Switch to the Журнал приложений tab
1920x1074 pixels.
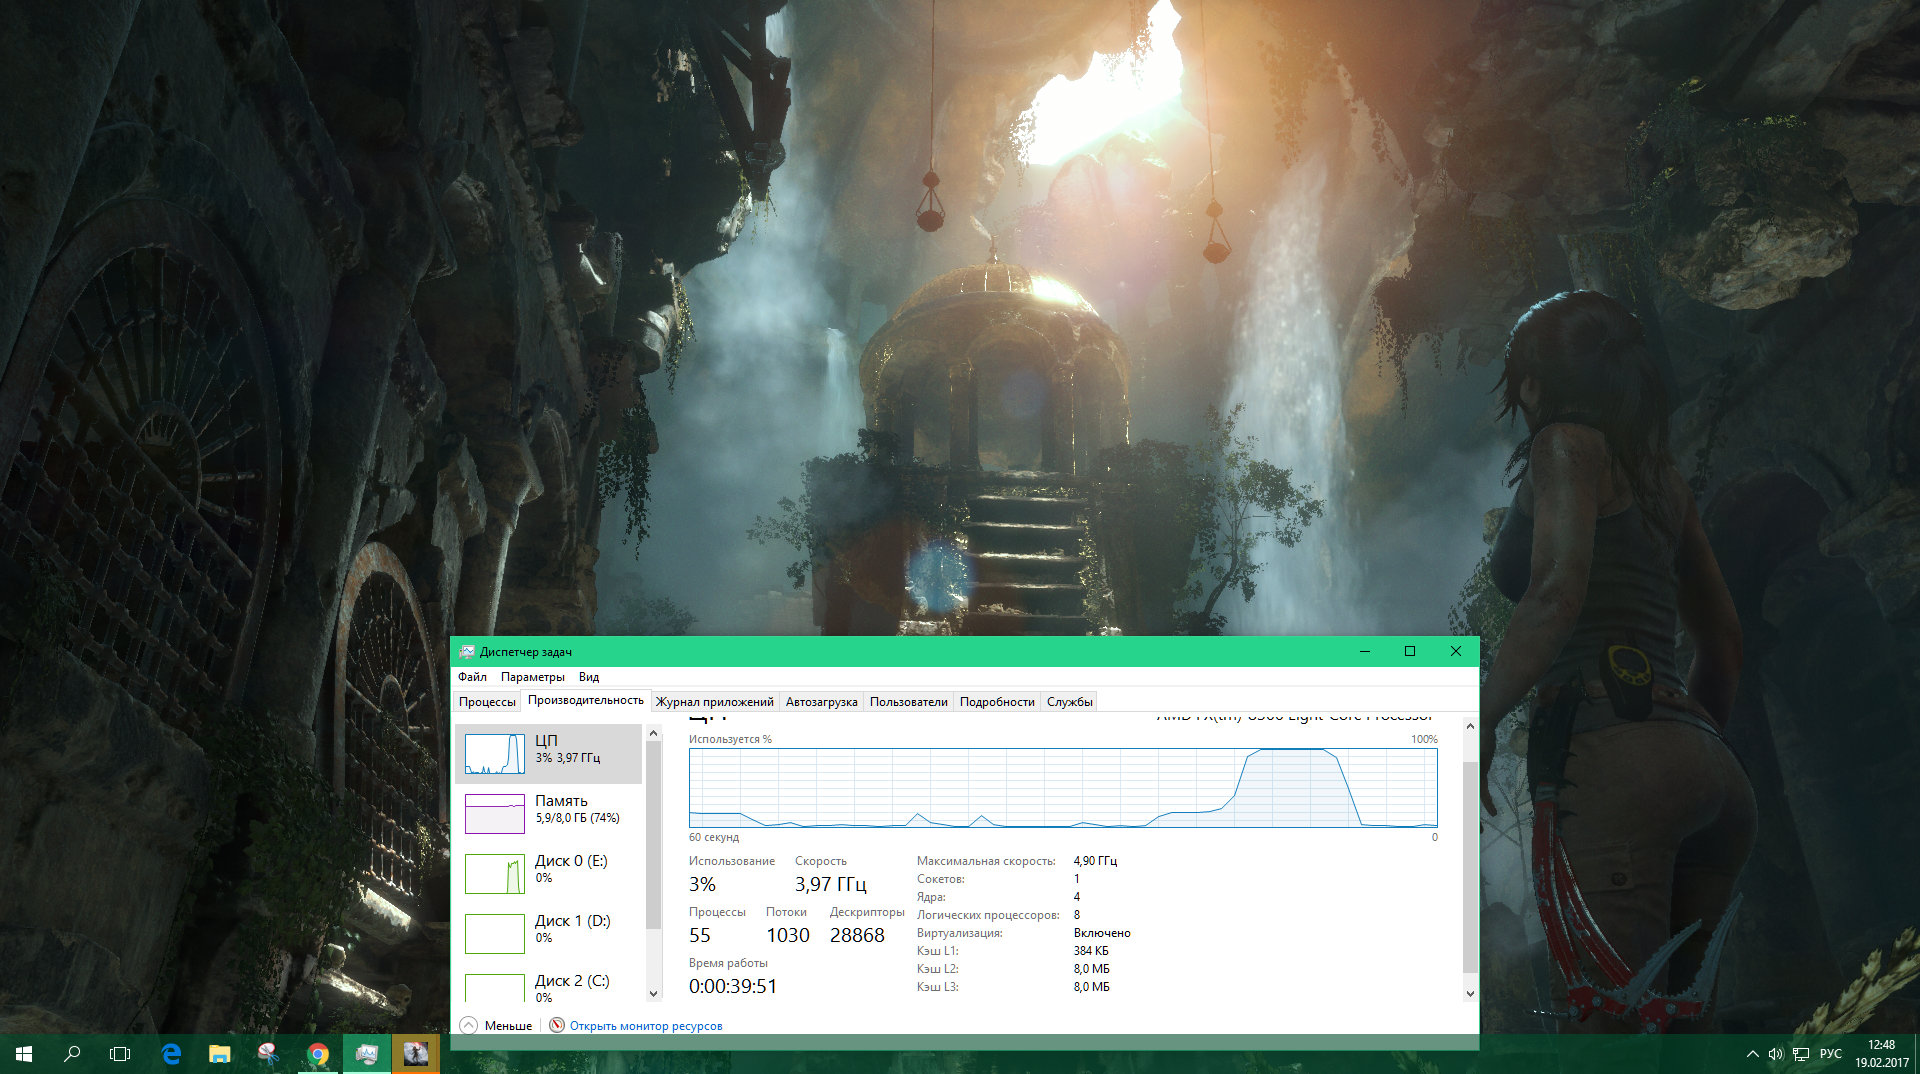[715, 702]
